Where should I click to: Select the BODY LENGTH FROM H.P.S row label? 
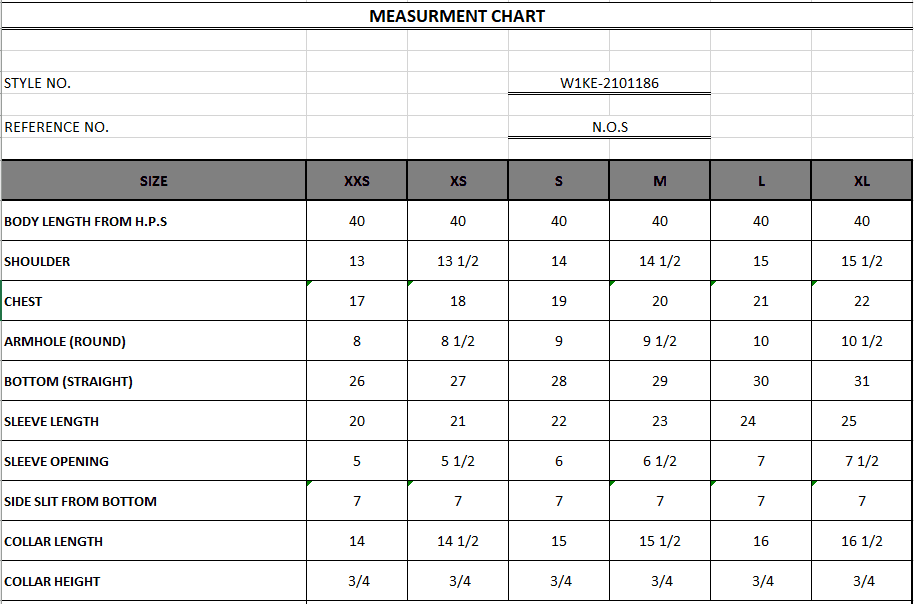pyautogui.click(x=86, y=221)
